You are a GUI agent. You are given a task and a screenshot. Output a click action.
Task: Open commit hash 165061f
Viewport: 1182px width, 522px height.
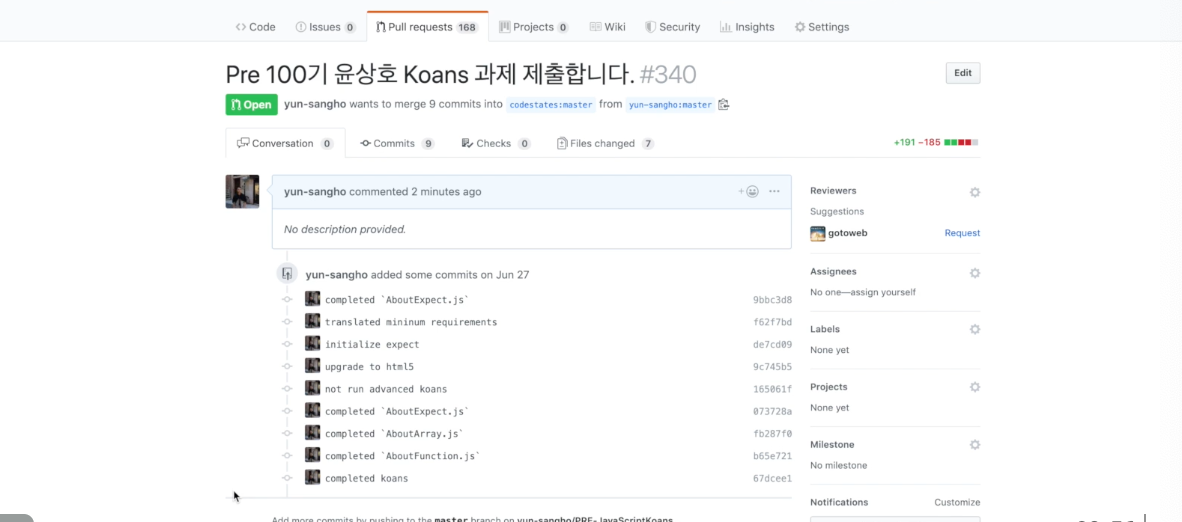coord(773,389)
